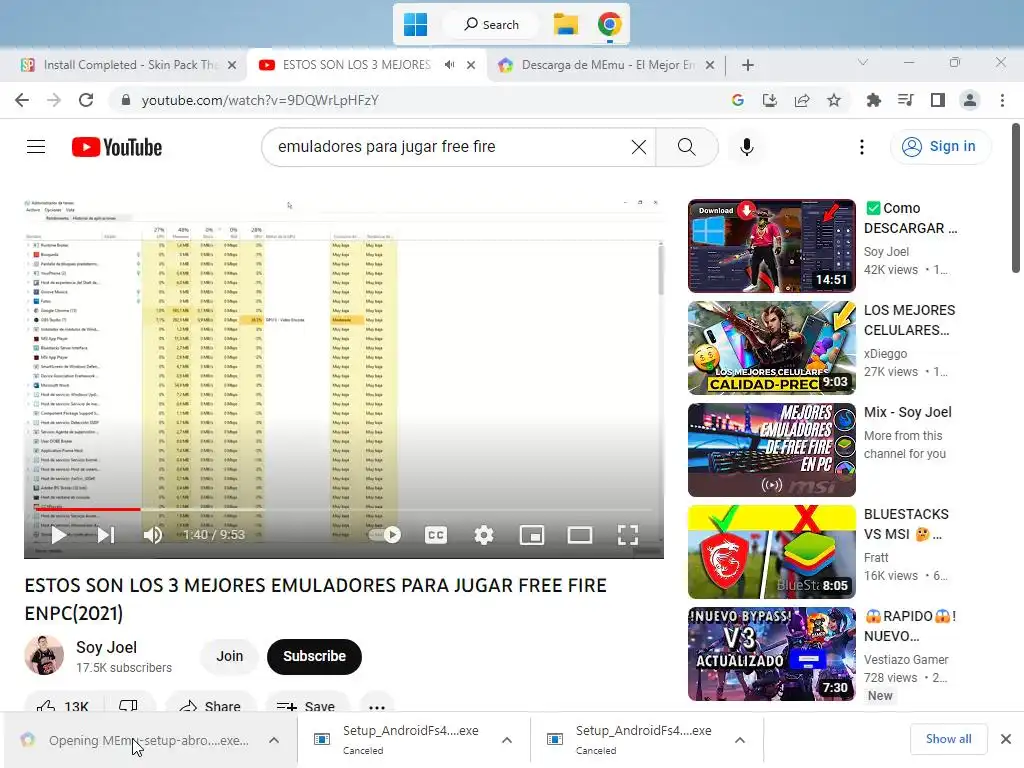Expand options for first canceled Setup_AndroidFs4 download
The width and height of the screenshot is (1024, 768).
pyautogui.click(x=507, y=740)
